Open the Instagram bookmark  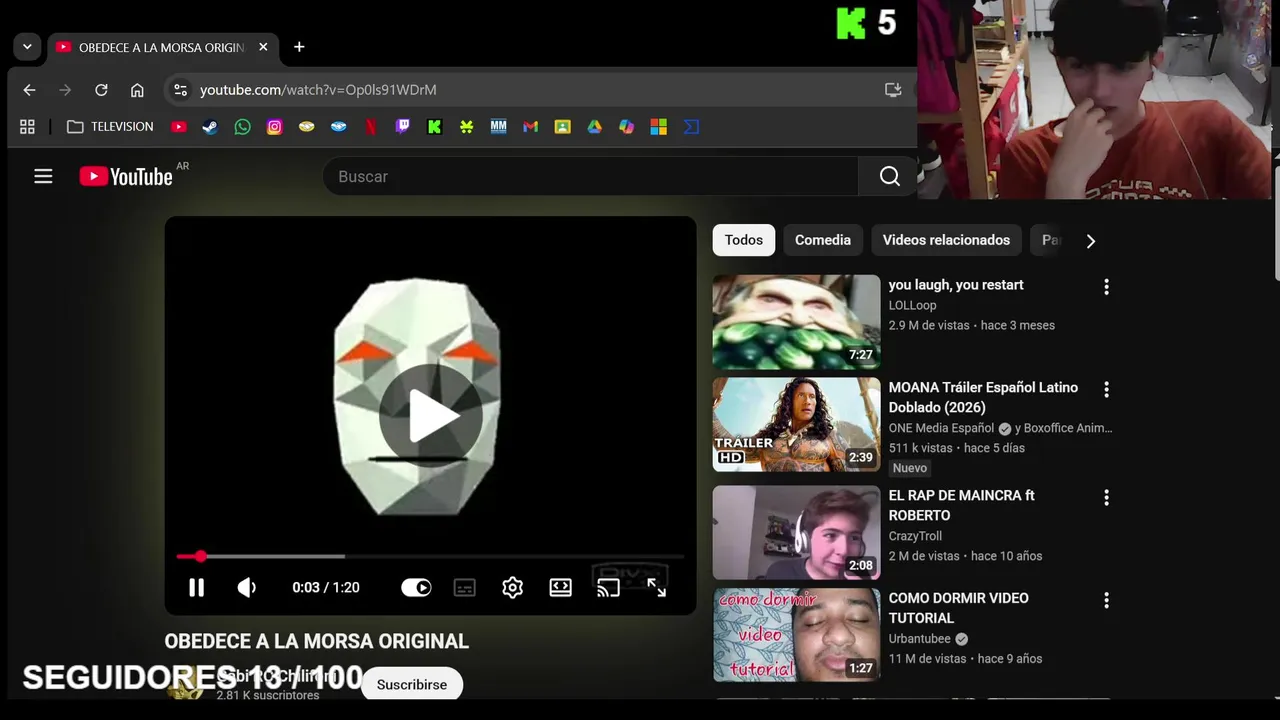[x=274, y=127]
